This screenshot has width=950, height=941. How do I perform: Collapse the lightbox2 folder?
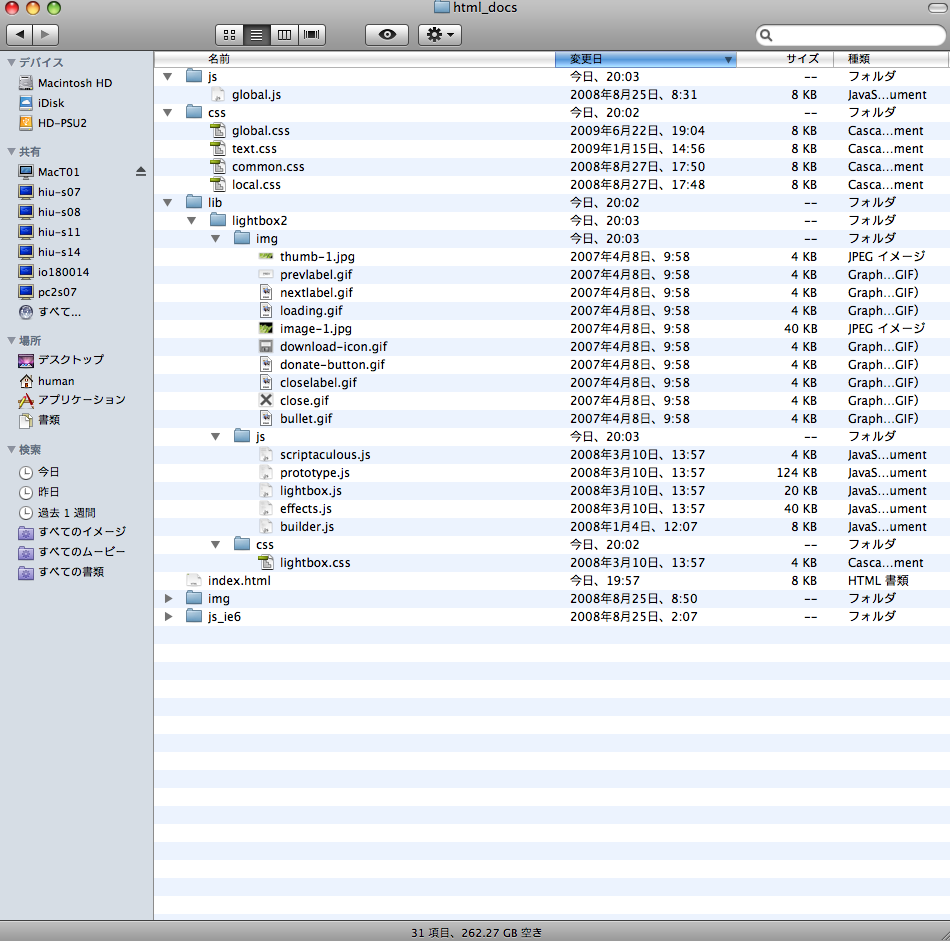point(191,221)
